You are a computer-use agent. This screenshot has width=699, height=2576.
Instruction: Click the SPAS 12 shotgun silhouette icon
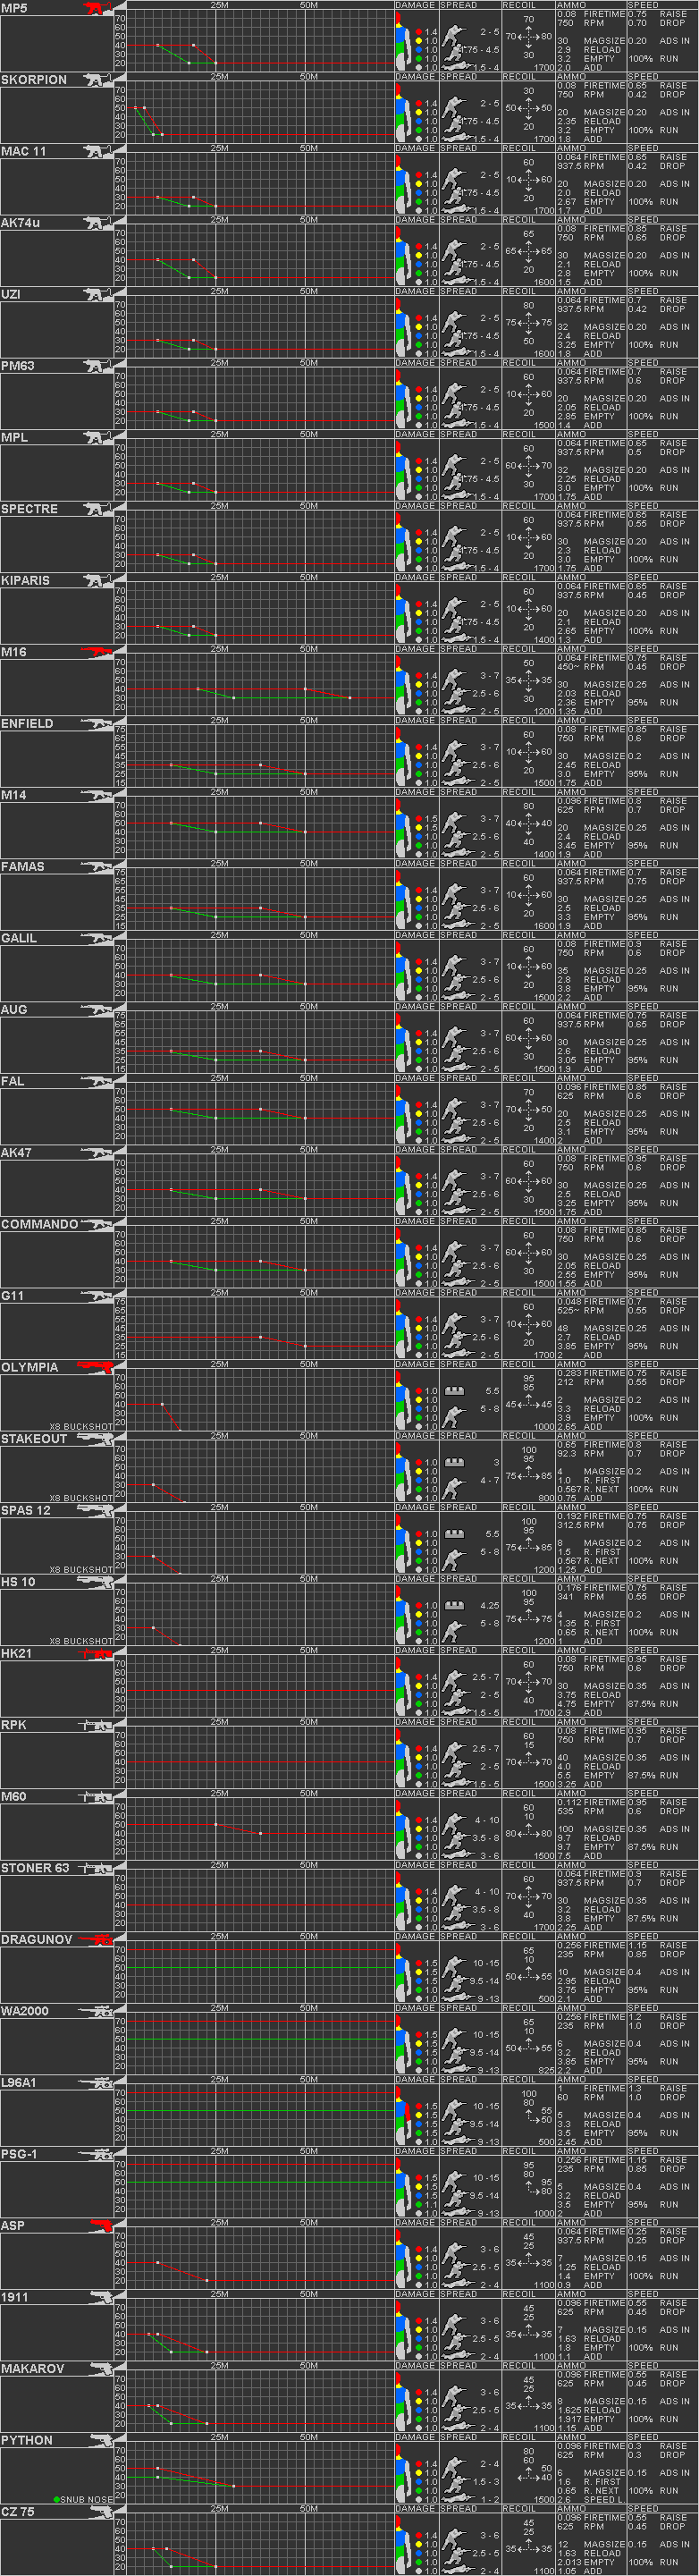click(96, 1510)
